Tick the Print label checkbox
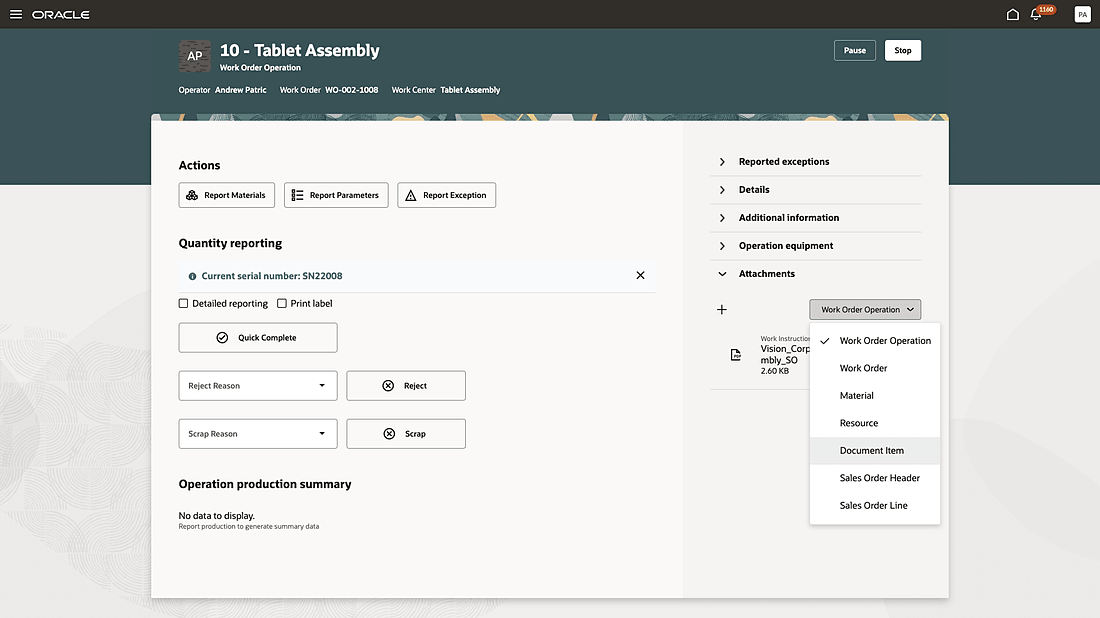The width and height of the screenshot is (1100, 618). coord(282,303)
